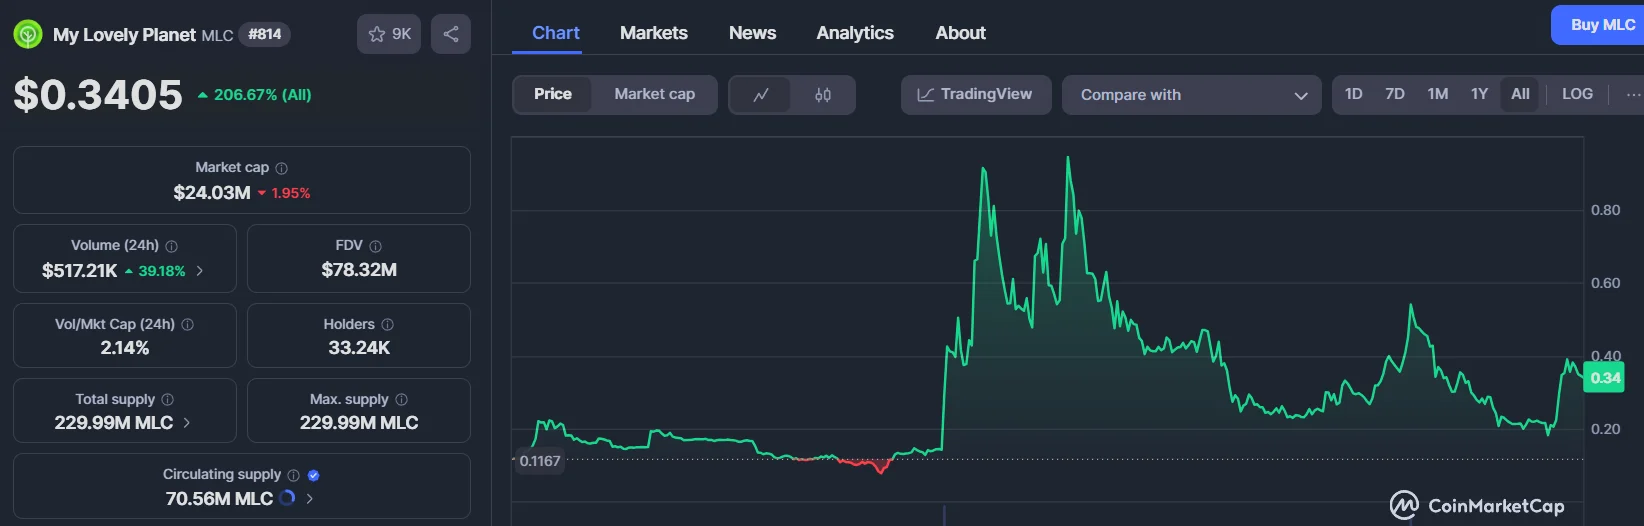Click the verified circulating supply badge
This screenshot has height=526, width=1644.
click(313, 475)
